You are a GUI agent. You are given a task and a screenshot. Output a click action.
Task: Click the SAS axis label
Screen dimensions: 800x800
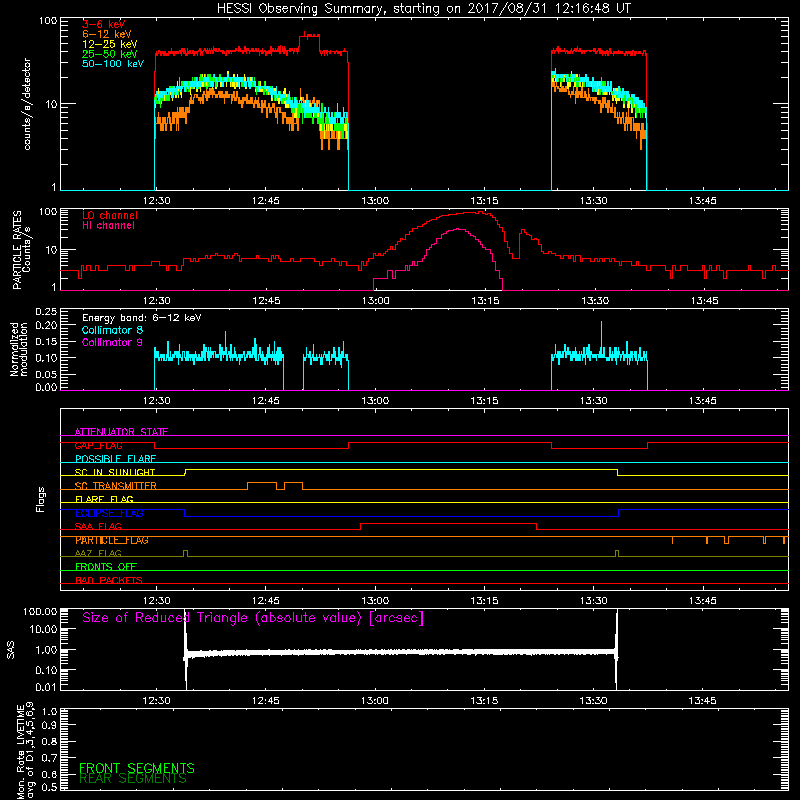[x=10, y=650]
